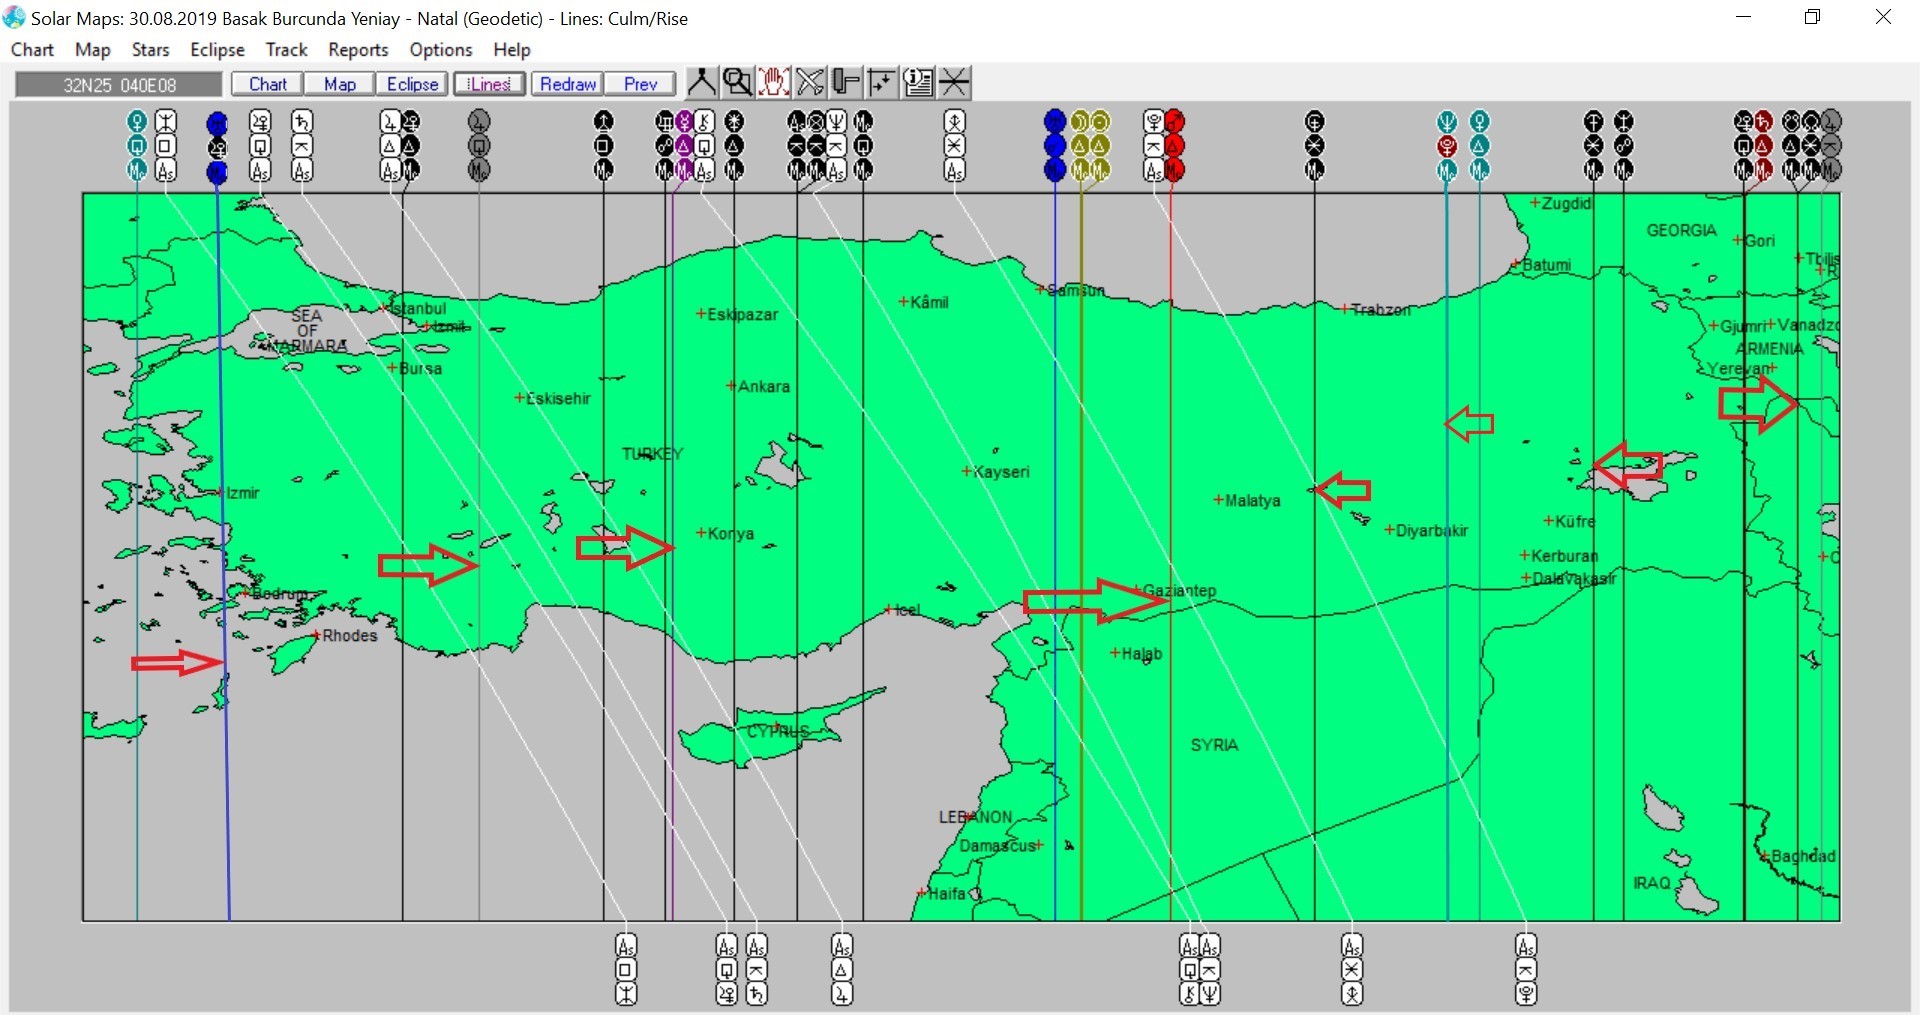
Task: Click the paint roller icon in toolbar
Action: pos(846,82)
